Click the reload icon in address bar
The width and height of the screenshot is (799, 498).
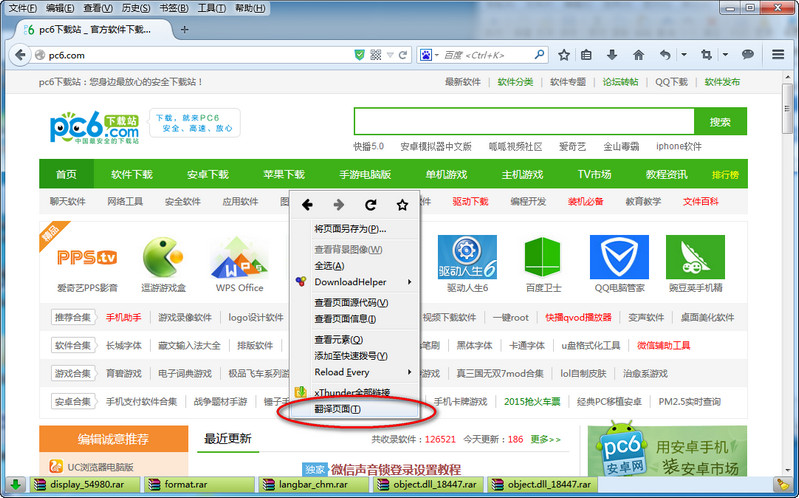(x=403, y=55)
